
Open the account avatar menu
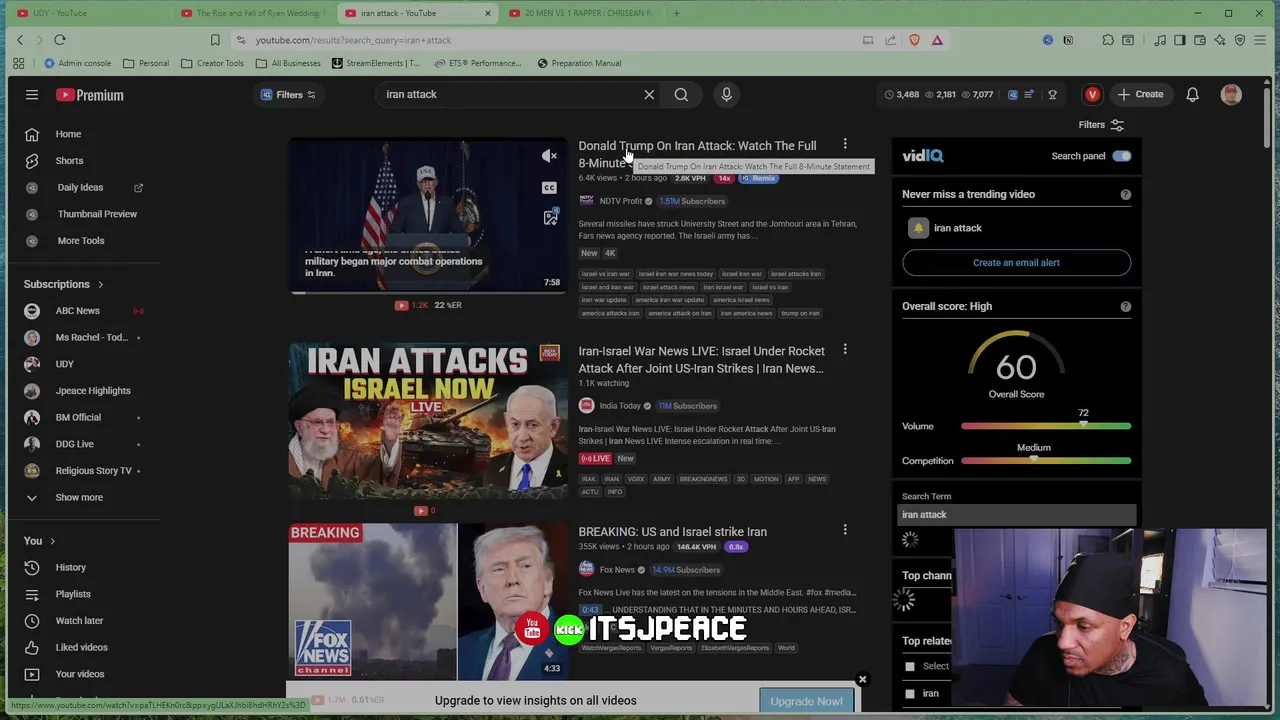[1231, 95]
